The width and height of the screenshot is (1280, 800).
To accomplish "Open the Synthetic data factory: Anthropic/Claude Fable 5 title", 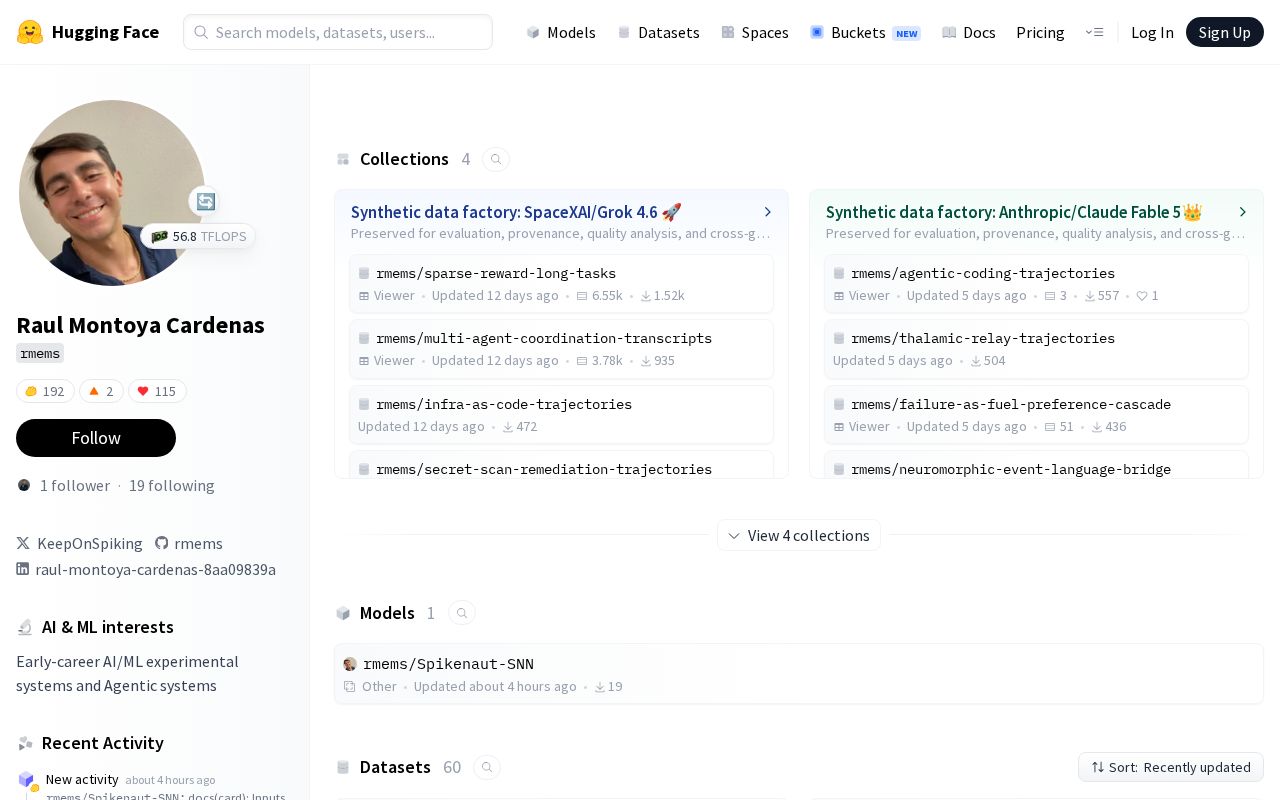I will [1014, 212].
